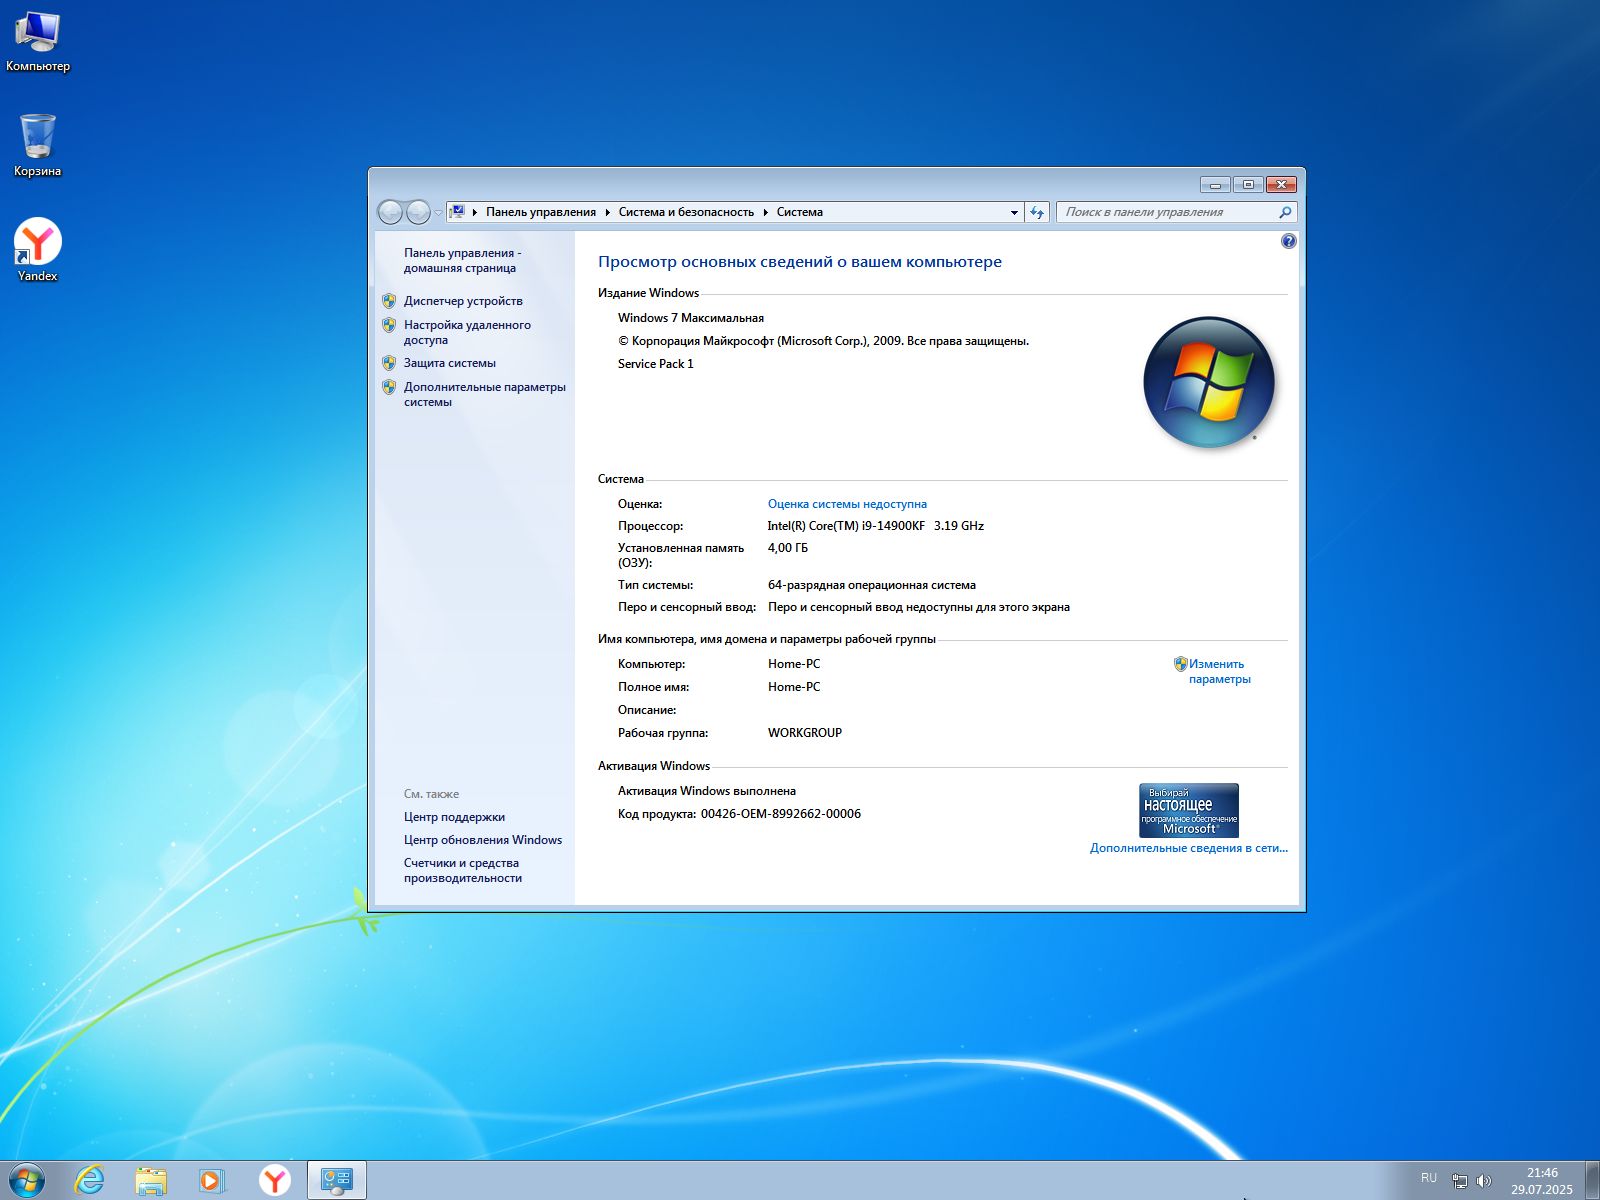Click the shield icon beside Диспетчер устройств
Screen dimensions: 1600x1200
pos(389,301)
